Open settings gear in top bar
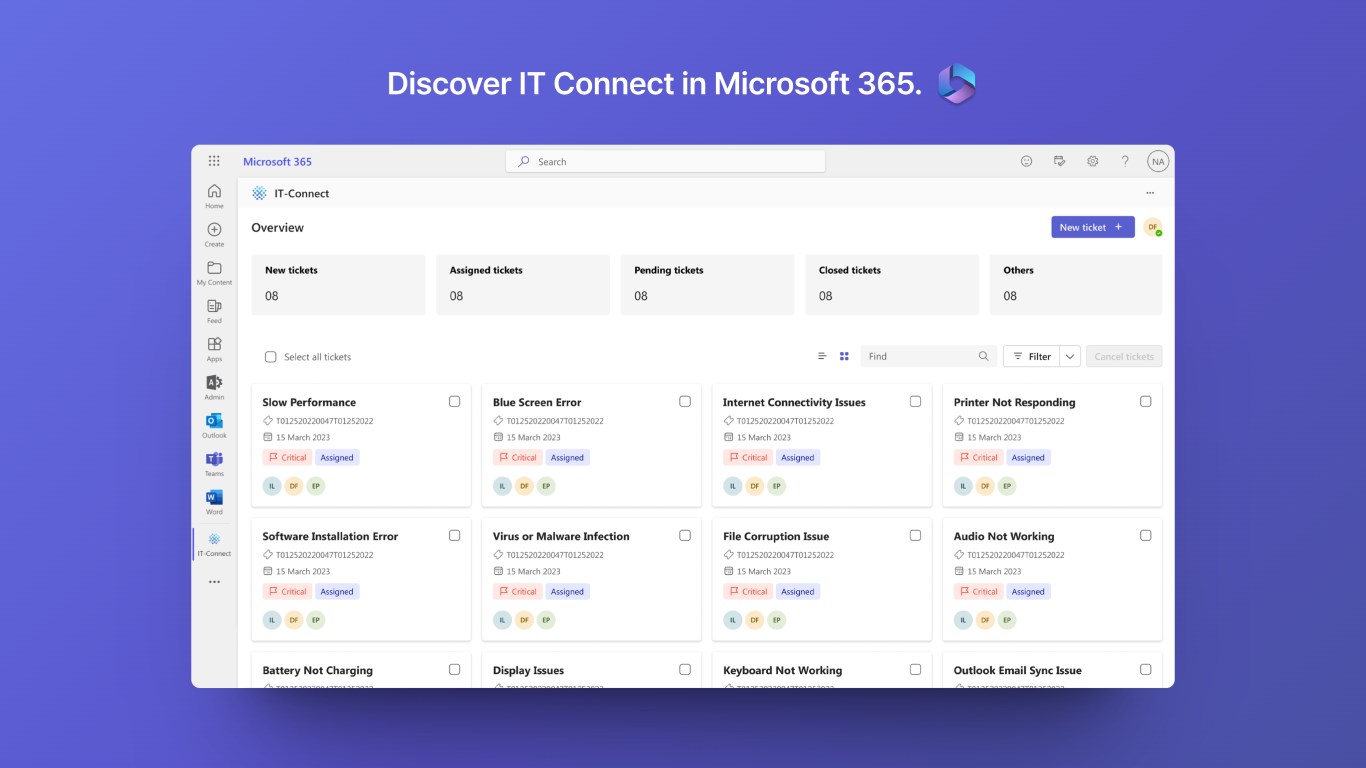1366x768 pixels. click(1092, 161)
